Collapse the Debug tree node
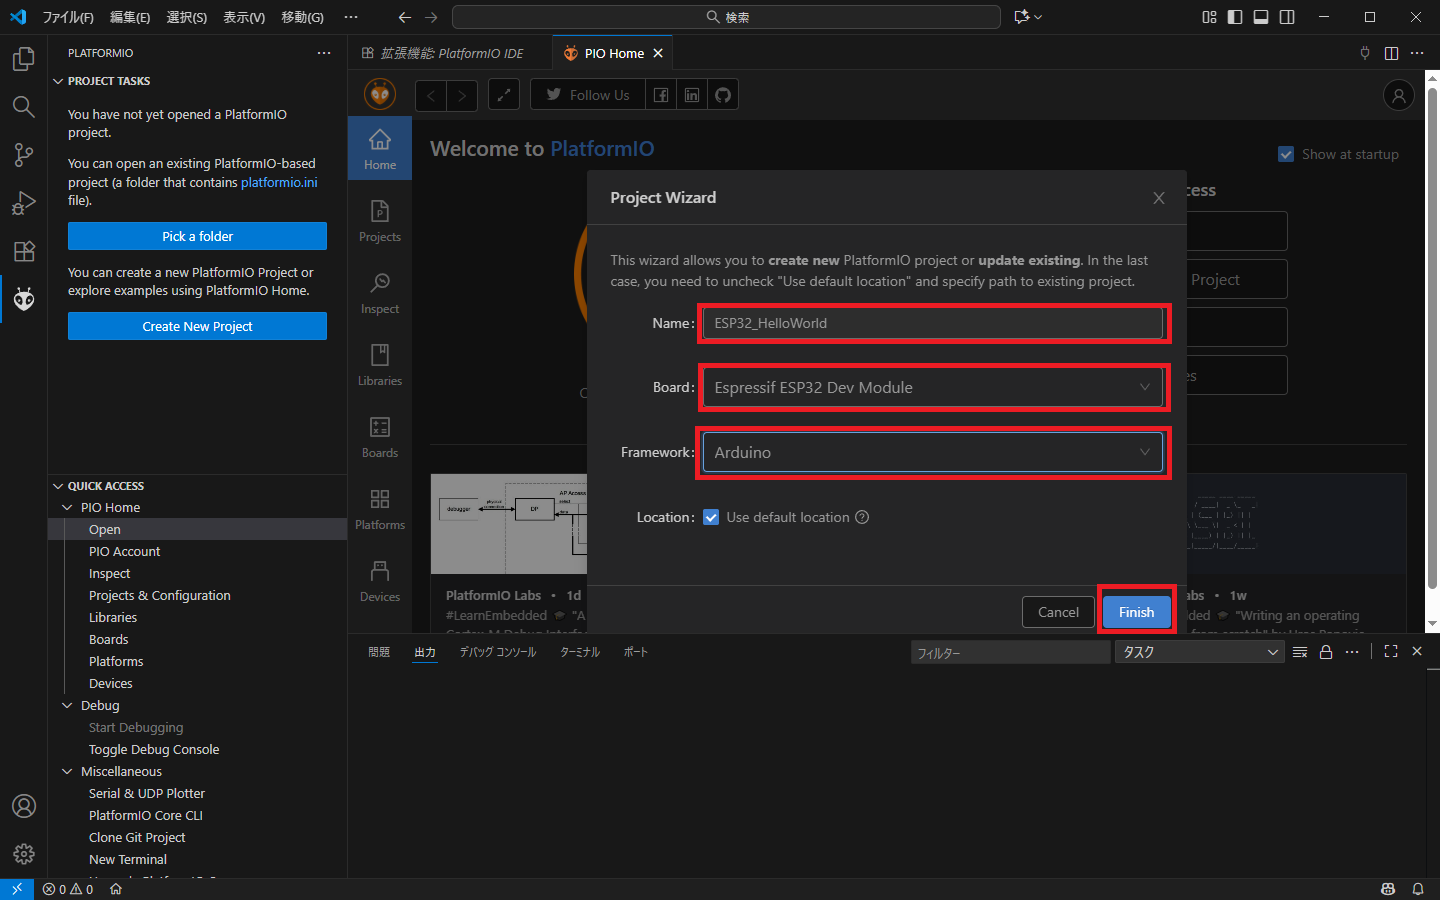1440x900 pixels. coord(68,706)
